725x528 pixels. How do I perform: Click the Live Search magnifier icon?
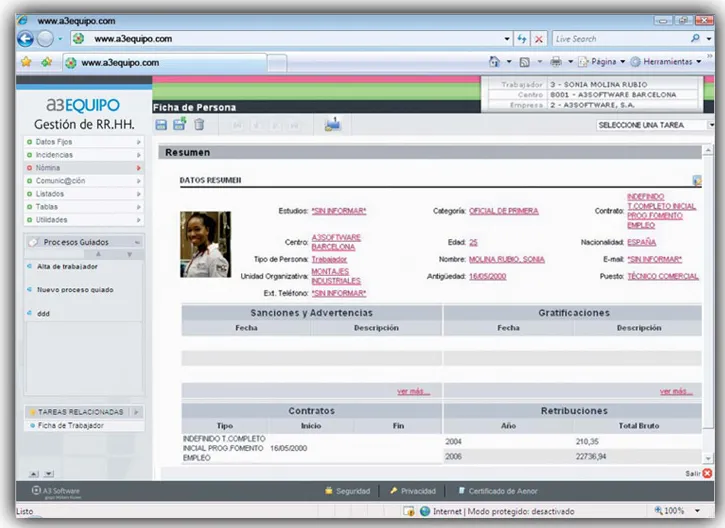695,38
